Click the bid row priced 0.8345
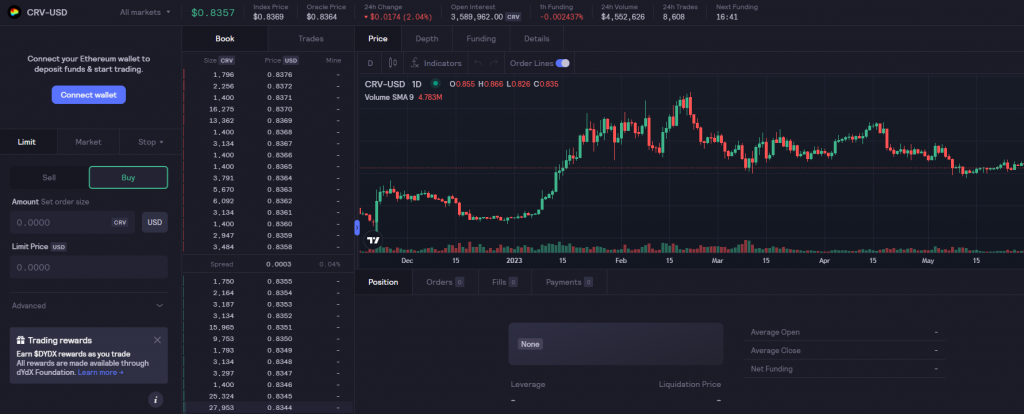Screen dimensions: 1024x414 pos(268,396)
